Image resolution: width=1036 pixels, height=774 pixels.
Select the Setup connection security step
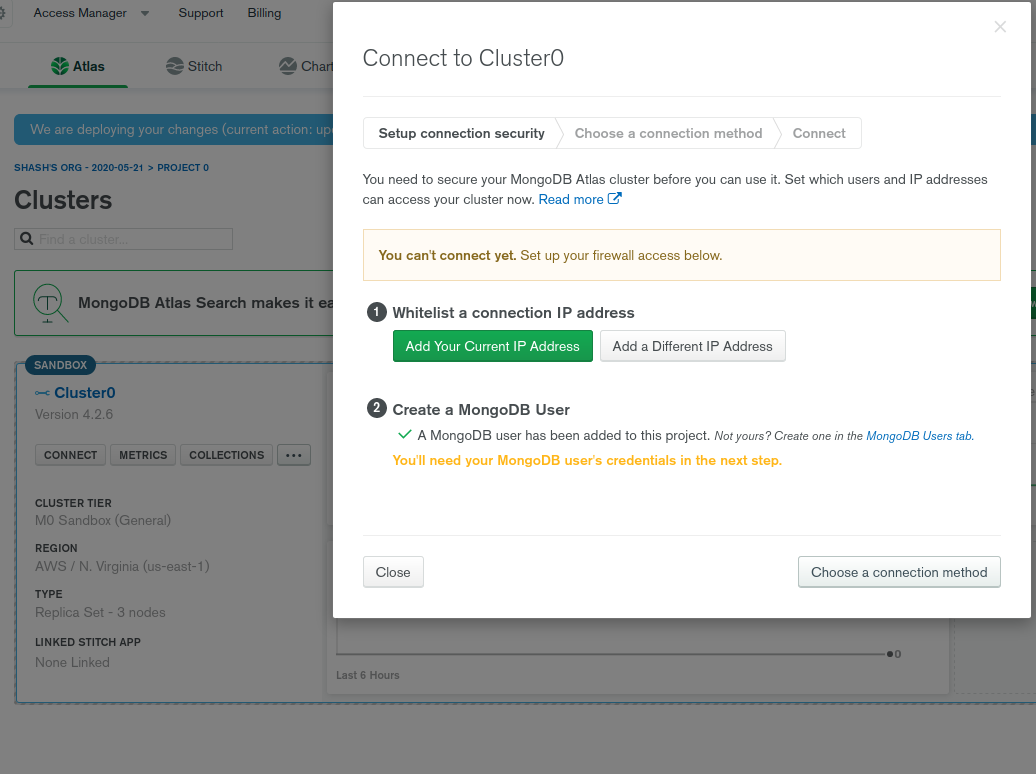461,133
